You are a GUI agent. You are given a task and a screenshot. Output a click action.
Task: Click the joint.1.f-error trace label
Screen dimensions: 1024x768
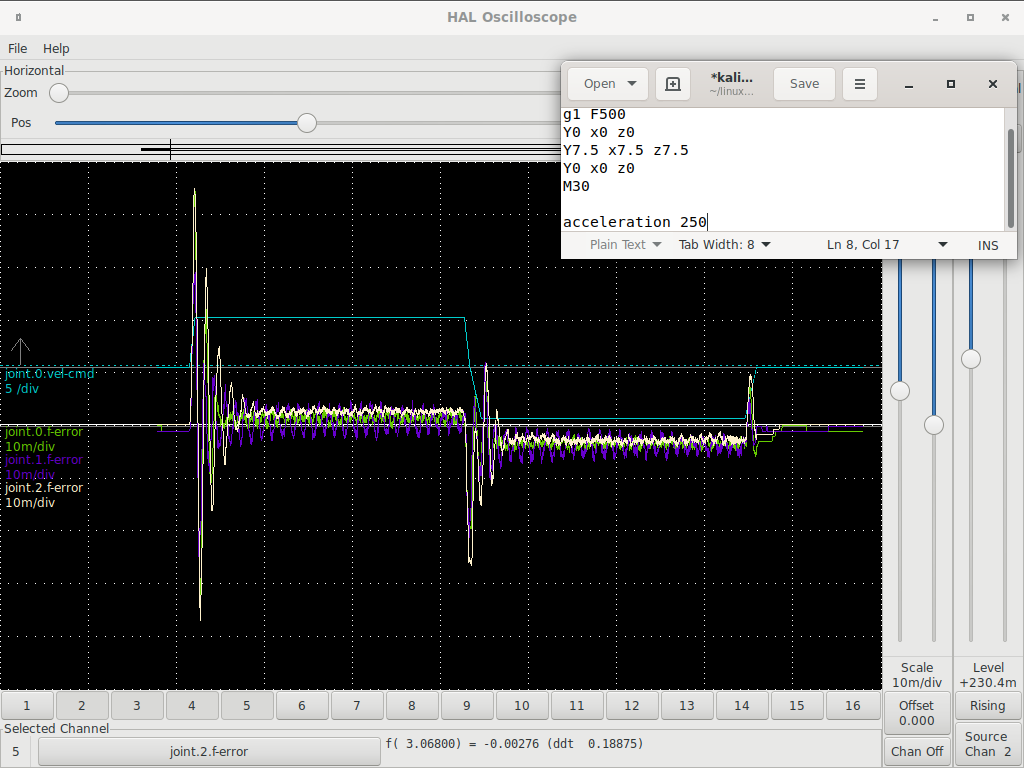[x=44, y=460]
